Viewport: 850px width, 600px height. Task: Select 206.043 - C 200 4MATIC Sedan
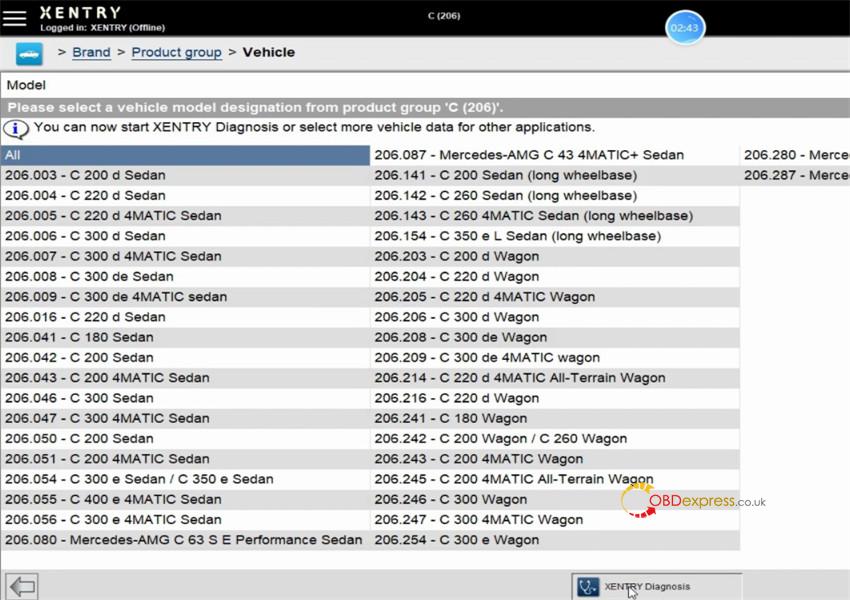pos(185,378)
